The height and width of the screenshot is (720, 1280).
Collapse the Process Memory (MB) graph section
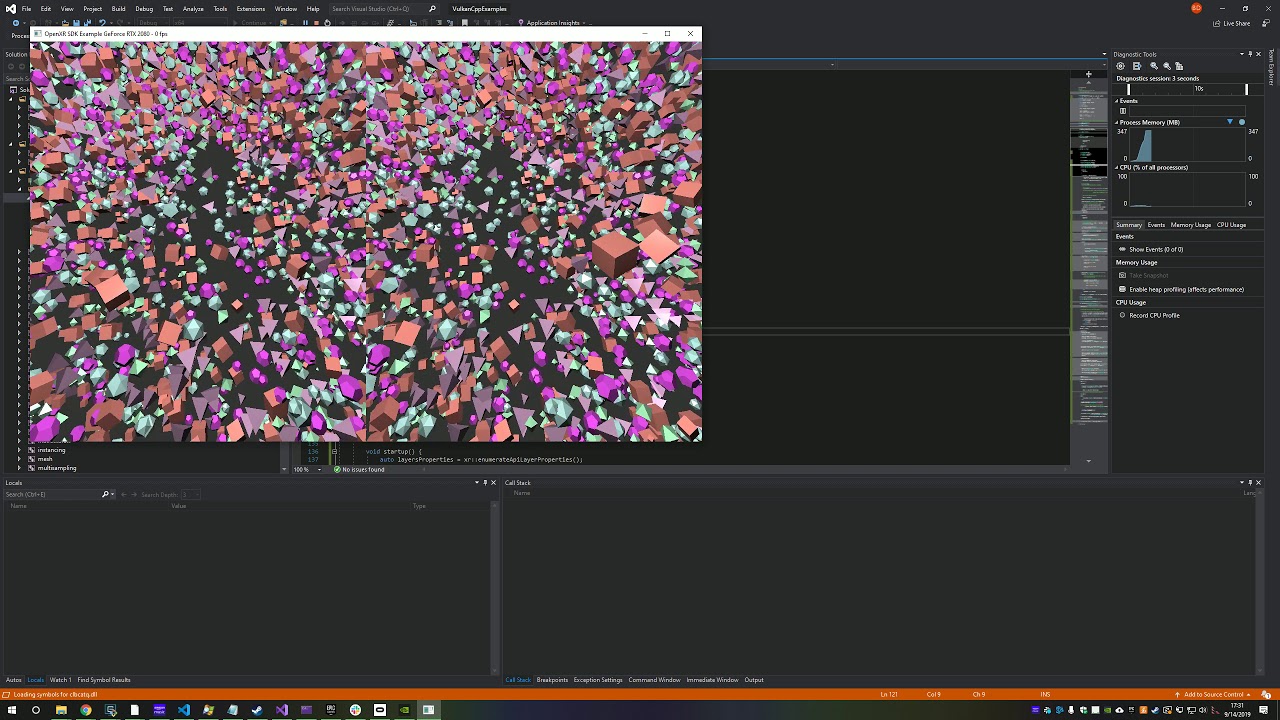1117,122
